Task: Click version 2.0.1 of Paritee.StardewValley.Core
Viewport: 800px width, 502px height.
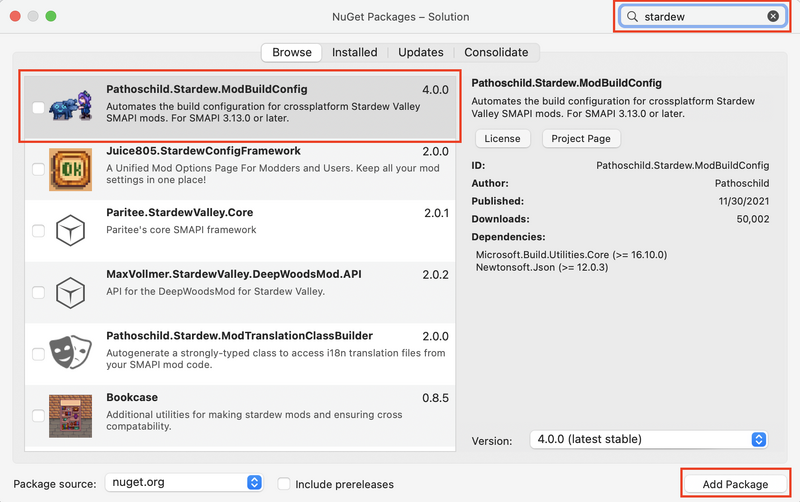Action: point(436,213)
